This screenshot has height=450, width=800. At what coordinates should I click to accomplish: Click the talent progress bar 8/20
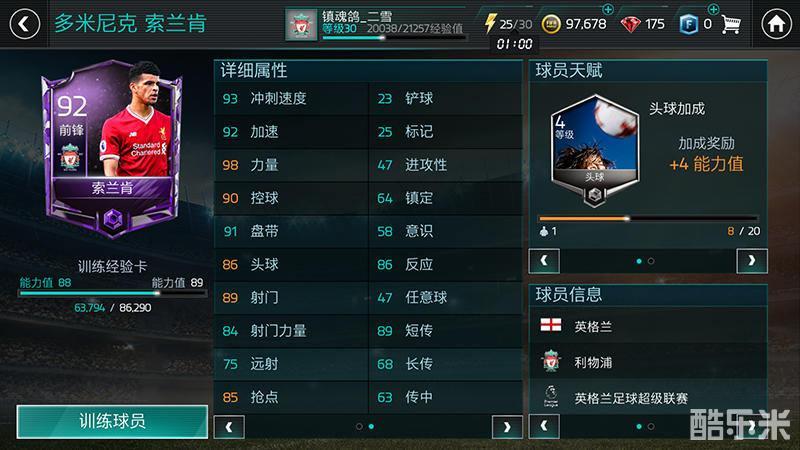coord(649,218)
